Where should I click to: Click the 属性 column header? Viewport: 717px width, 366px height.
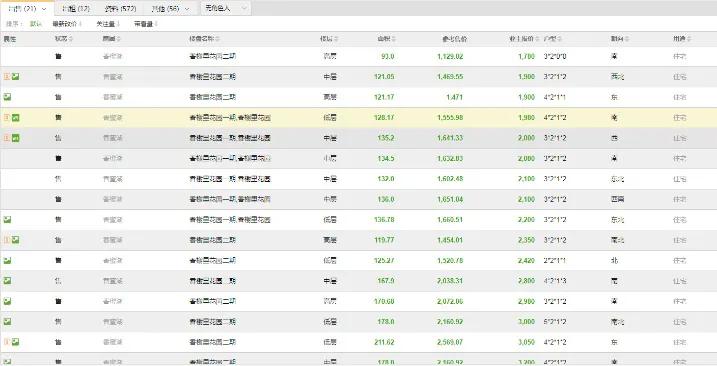point(10,39)
